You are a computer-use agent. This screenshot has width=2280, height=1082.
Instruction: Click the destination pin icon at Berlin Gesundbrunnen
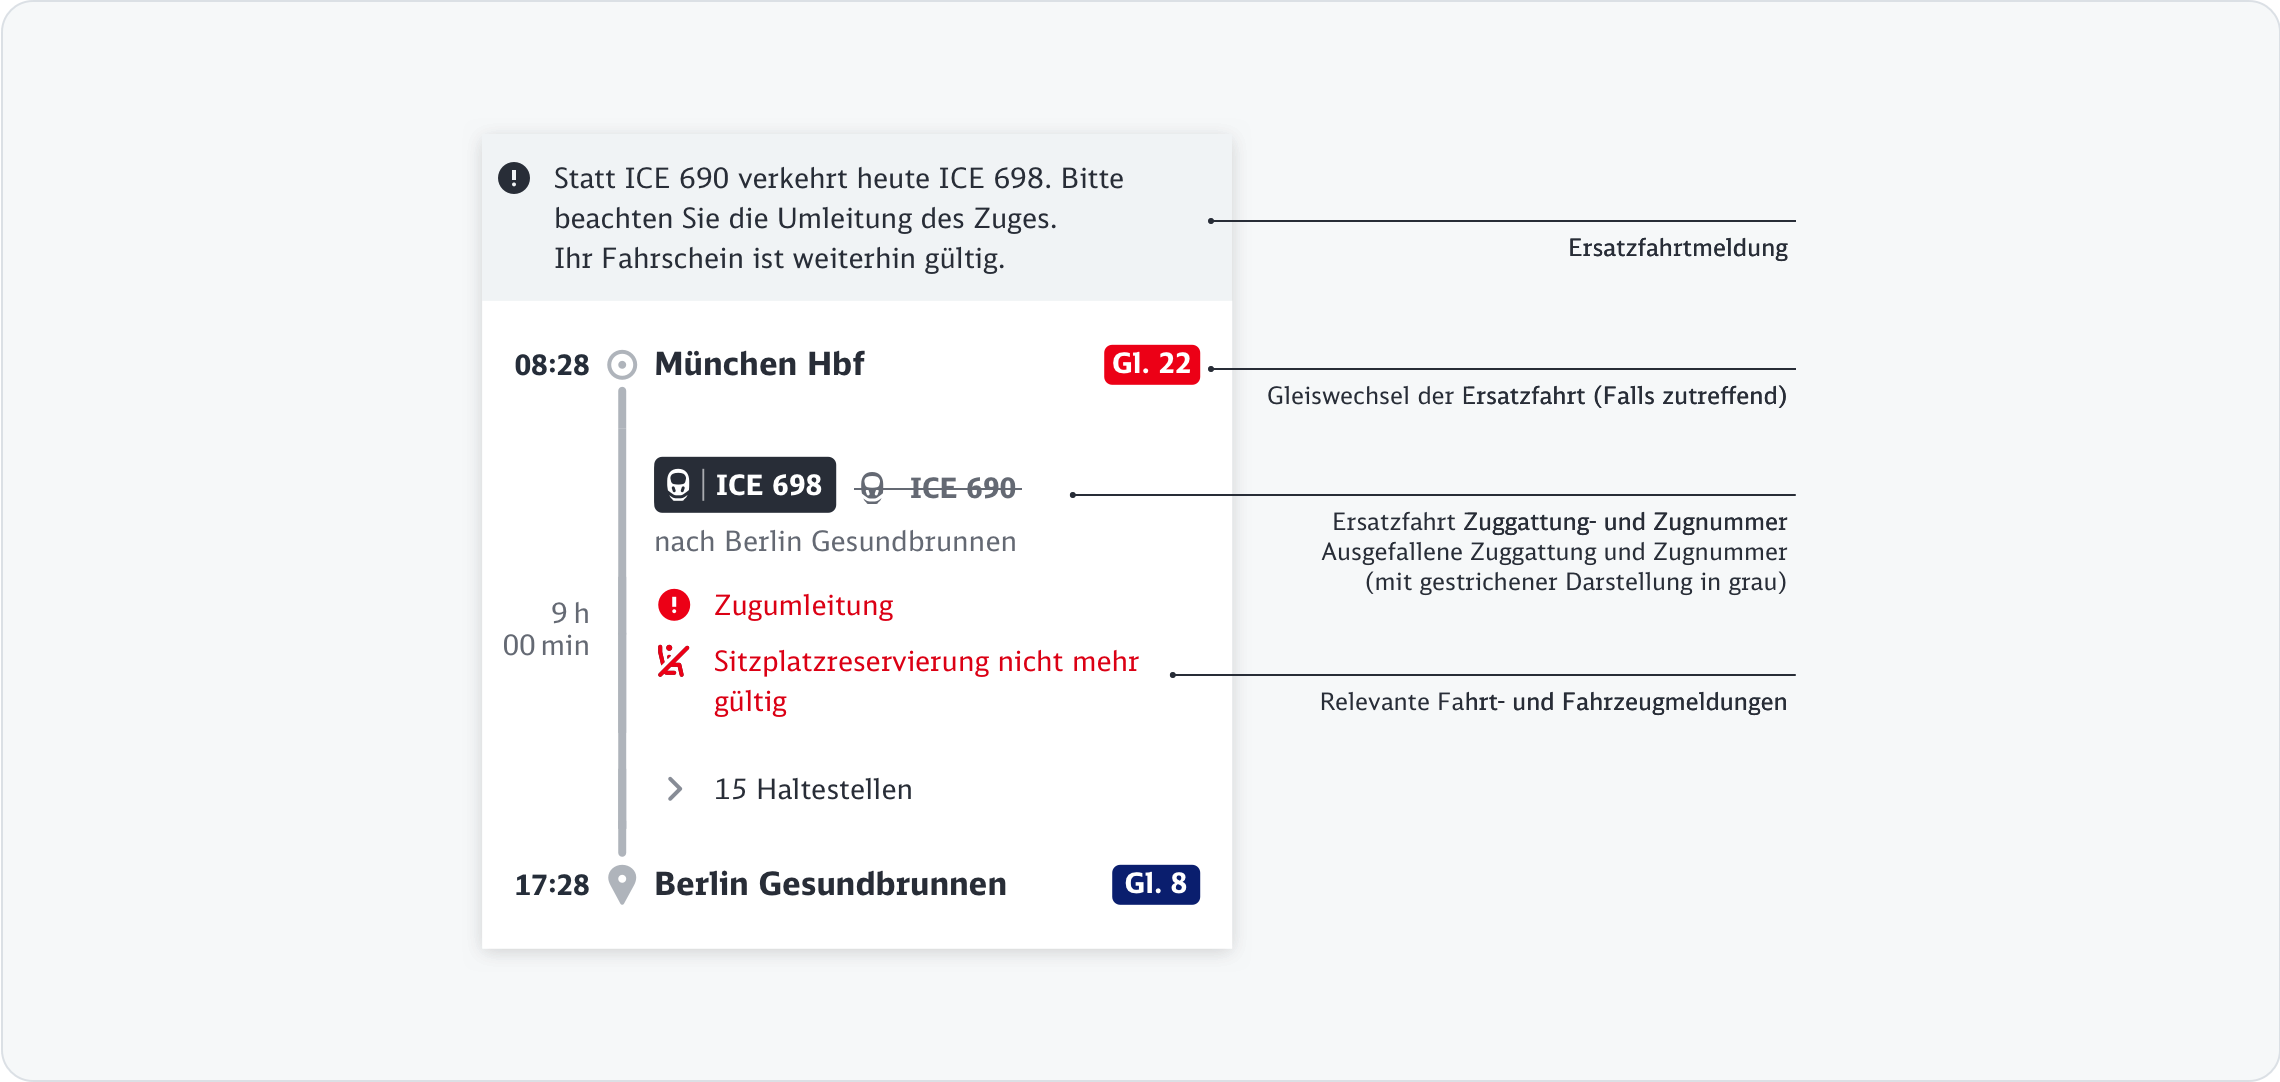coord(622,885)
